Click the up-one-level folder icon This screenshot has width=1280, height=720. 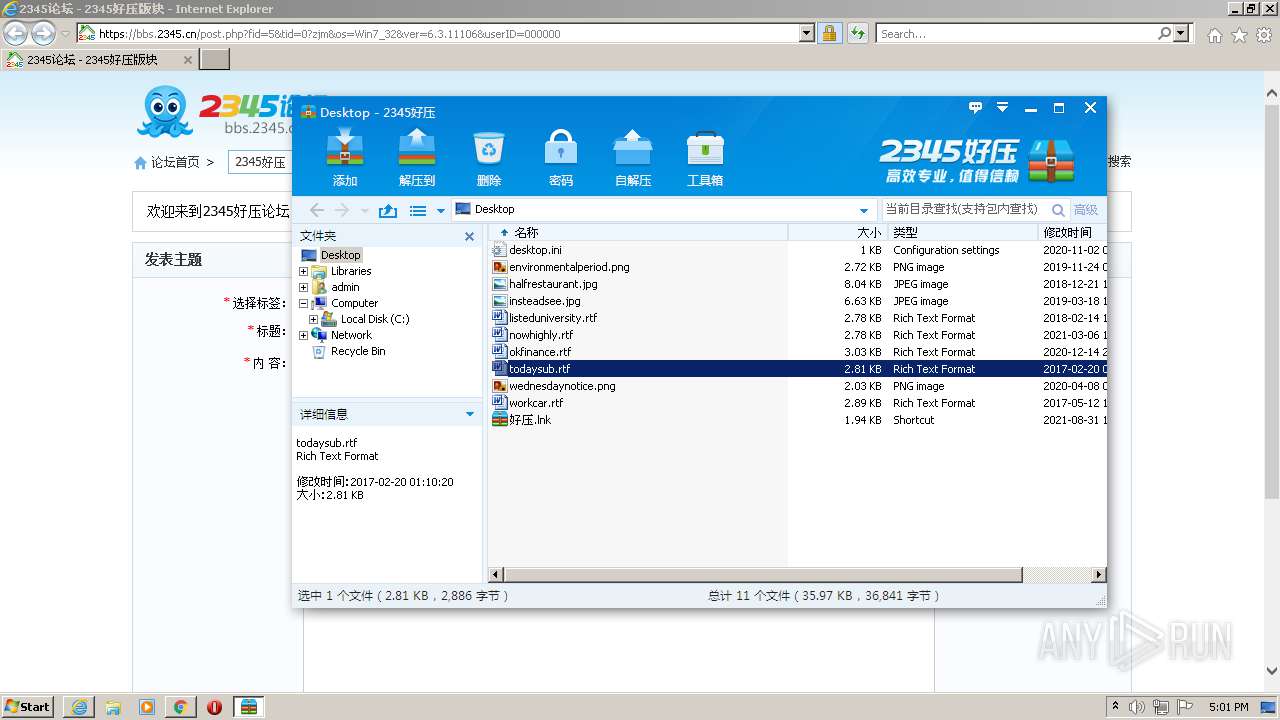(x=388, y=210)
